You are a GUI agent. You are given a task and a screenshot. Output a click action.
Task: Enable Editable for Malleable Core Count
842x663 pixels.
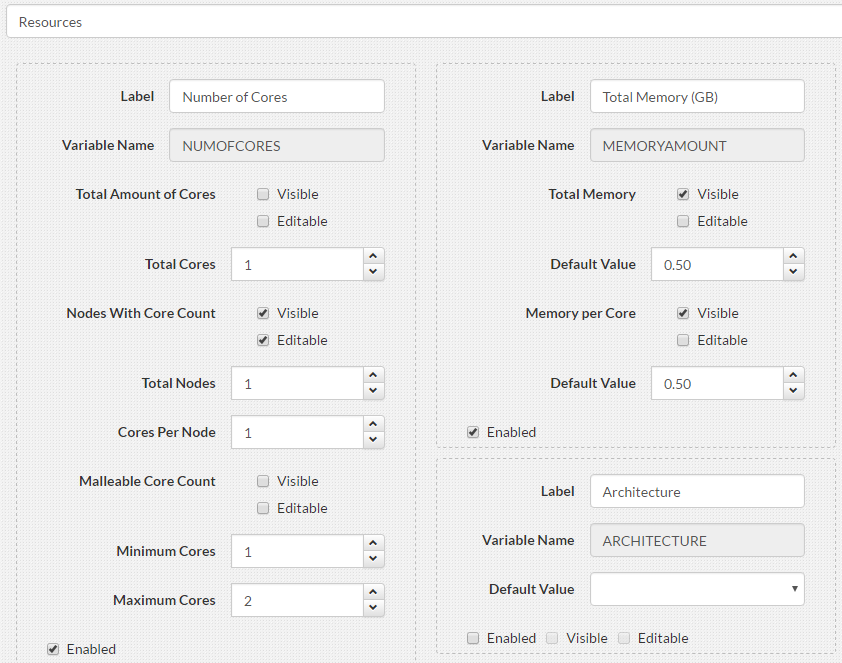tap(263, 508)
